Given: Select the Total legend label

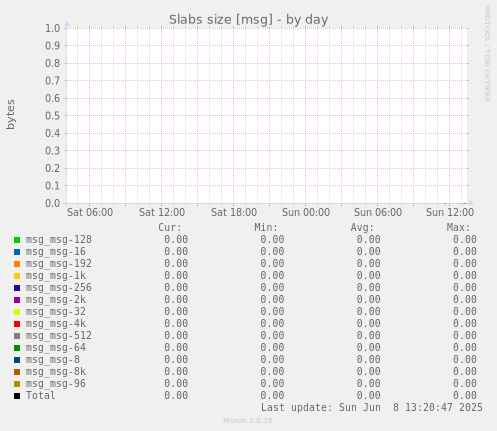Looking at the screenshot, I should (x=41, y=396).
